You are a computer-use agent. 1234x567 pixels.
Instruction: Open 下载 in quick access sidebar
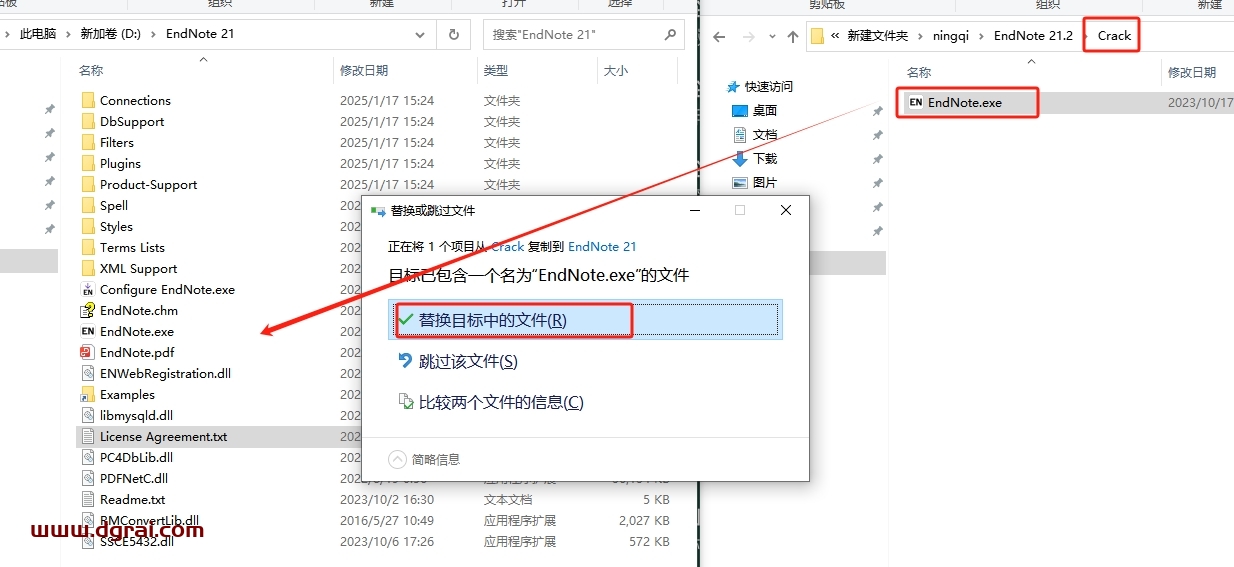(764, 159)
